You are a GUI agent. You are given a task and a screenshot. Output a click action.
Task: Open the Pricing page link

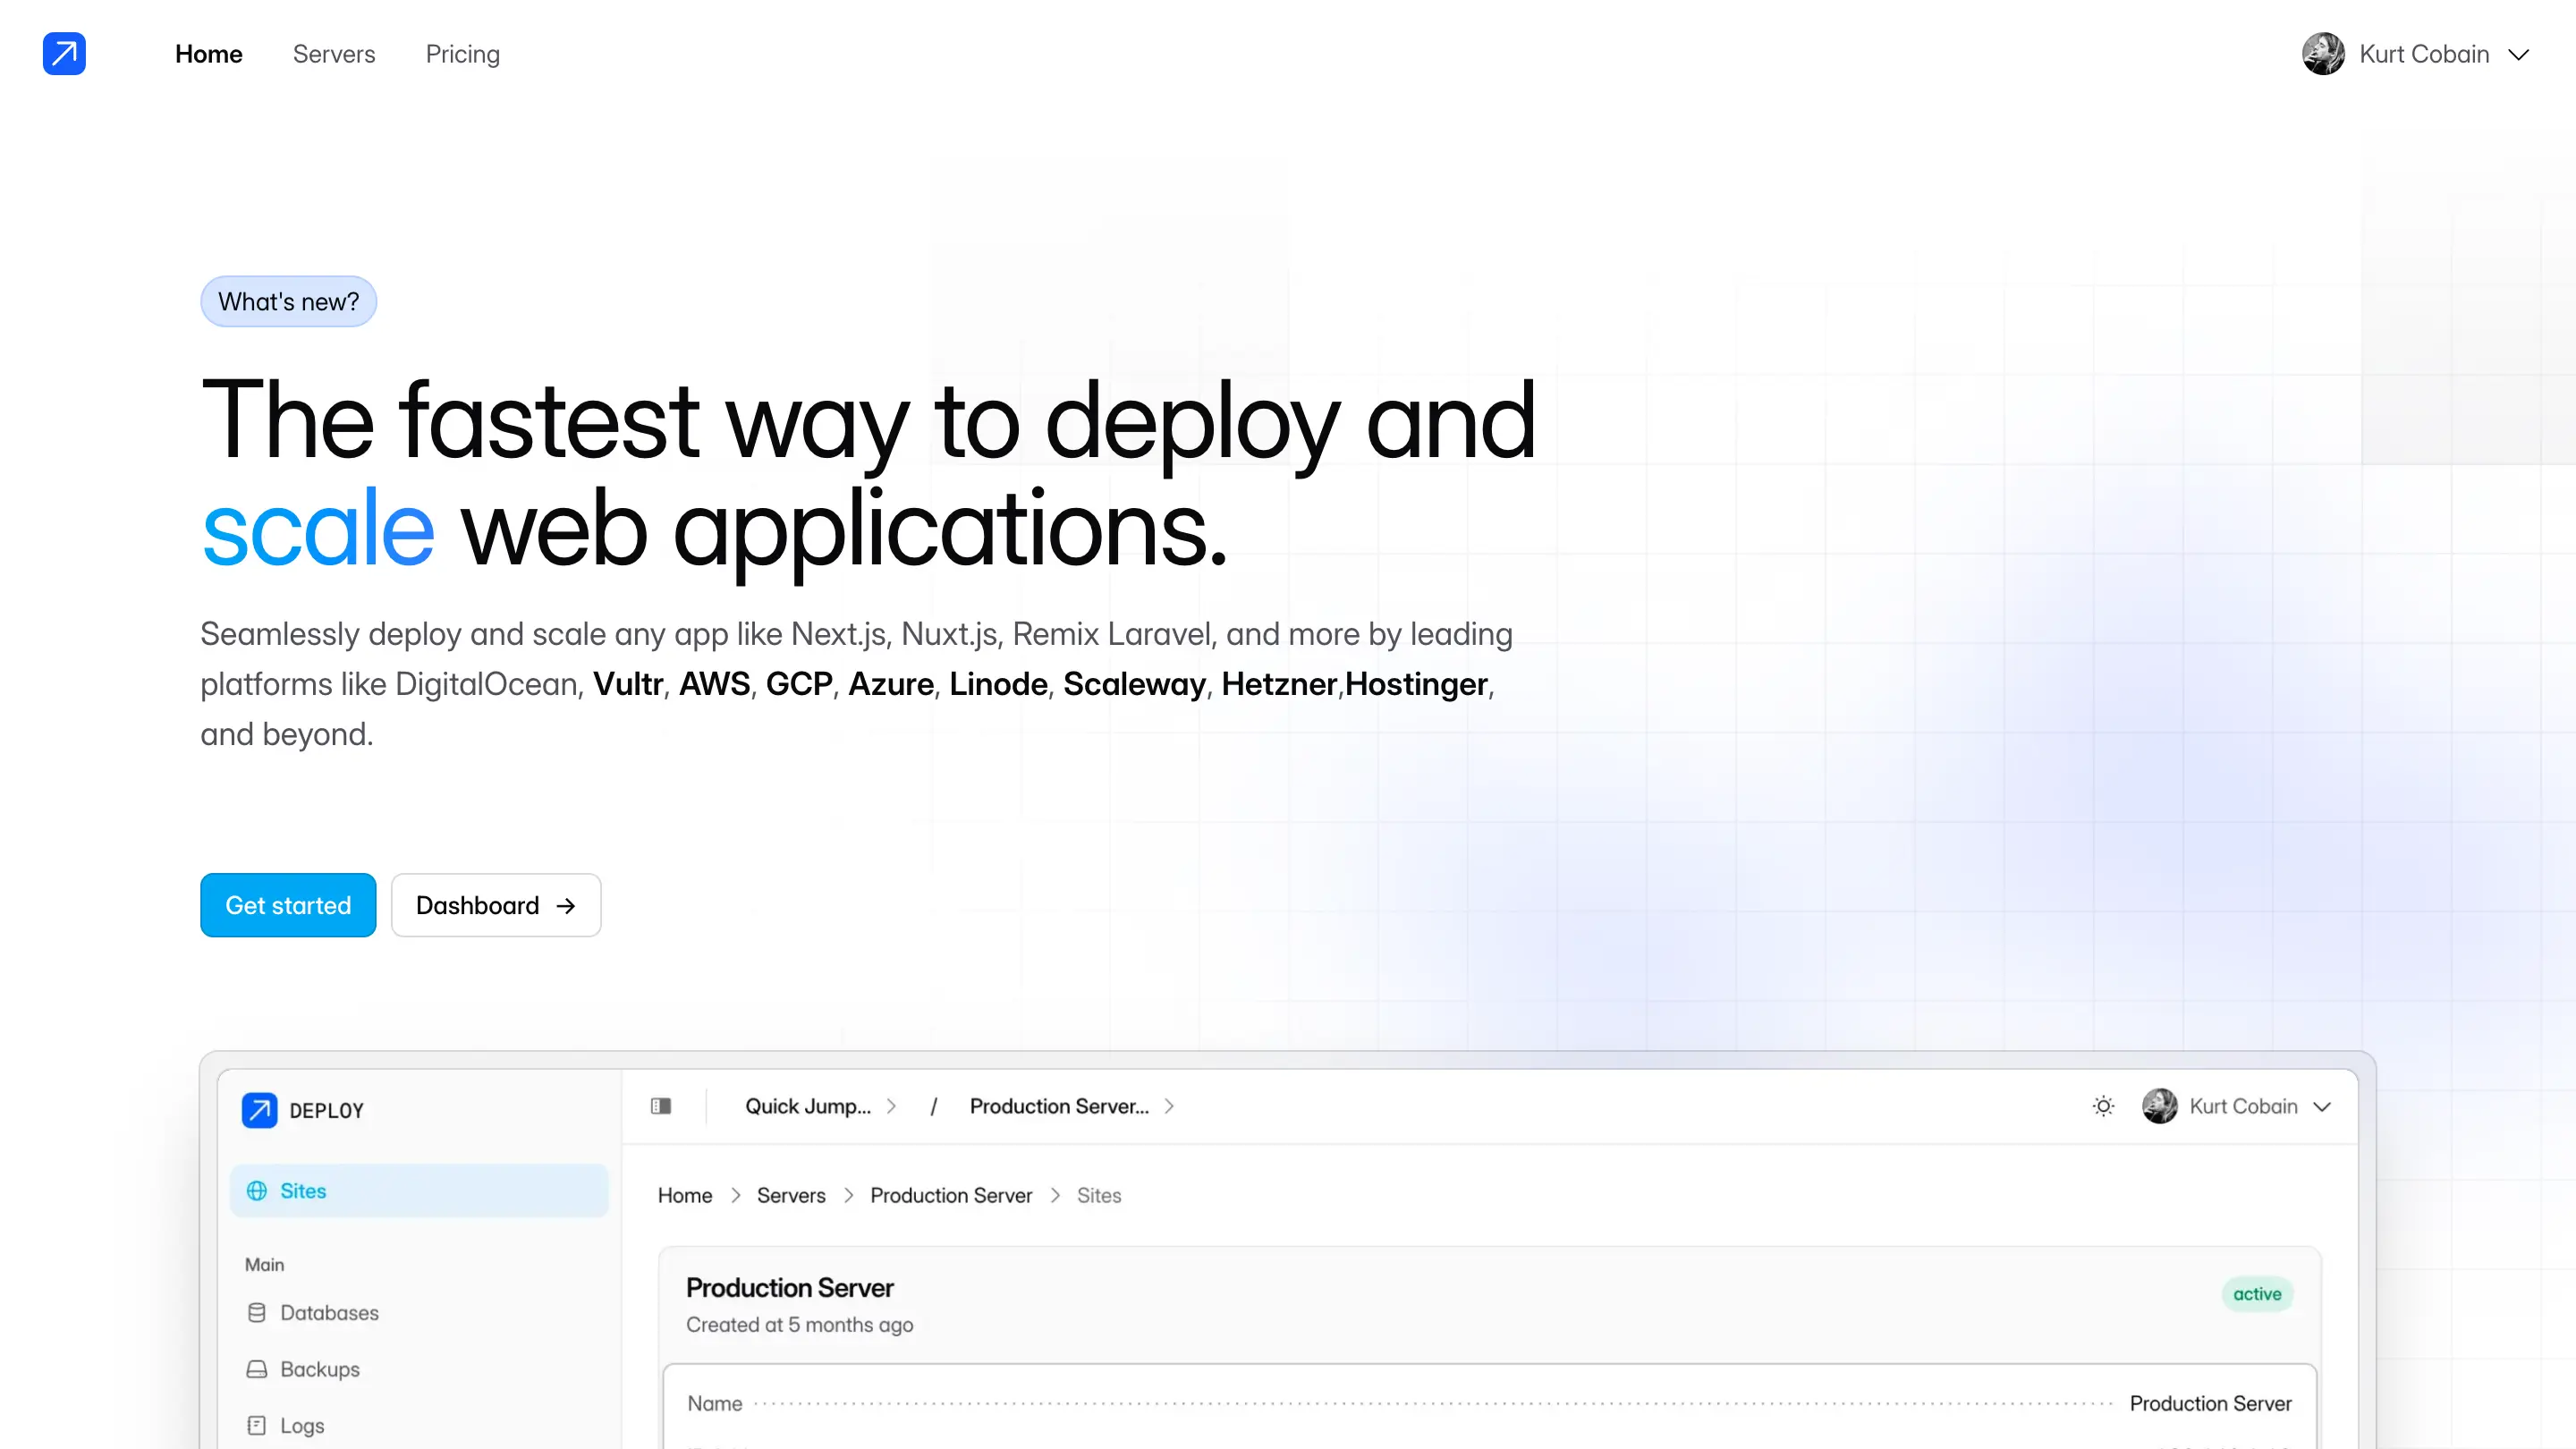462,54
